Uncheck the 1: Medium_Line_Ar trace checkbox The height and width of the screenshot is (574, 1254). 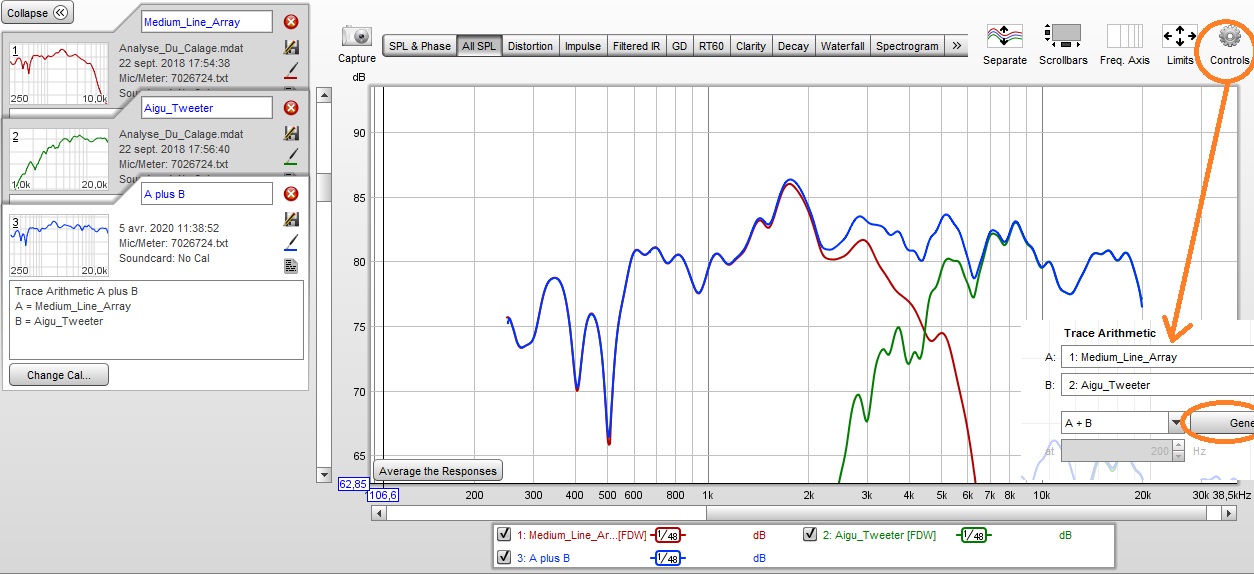click(506, 535)
